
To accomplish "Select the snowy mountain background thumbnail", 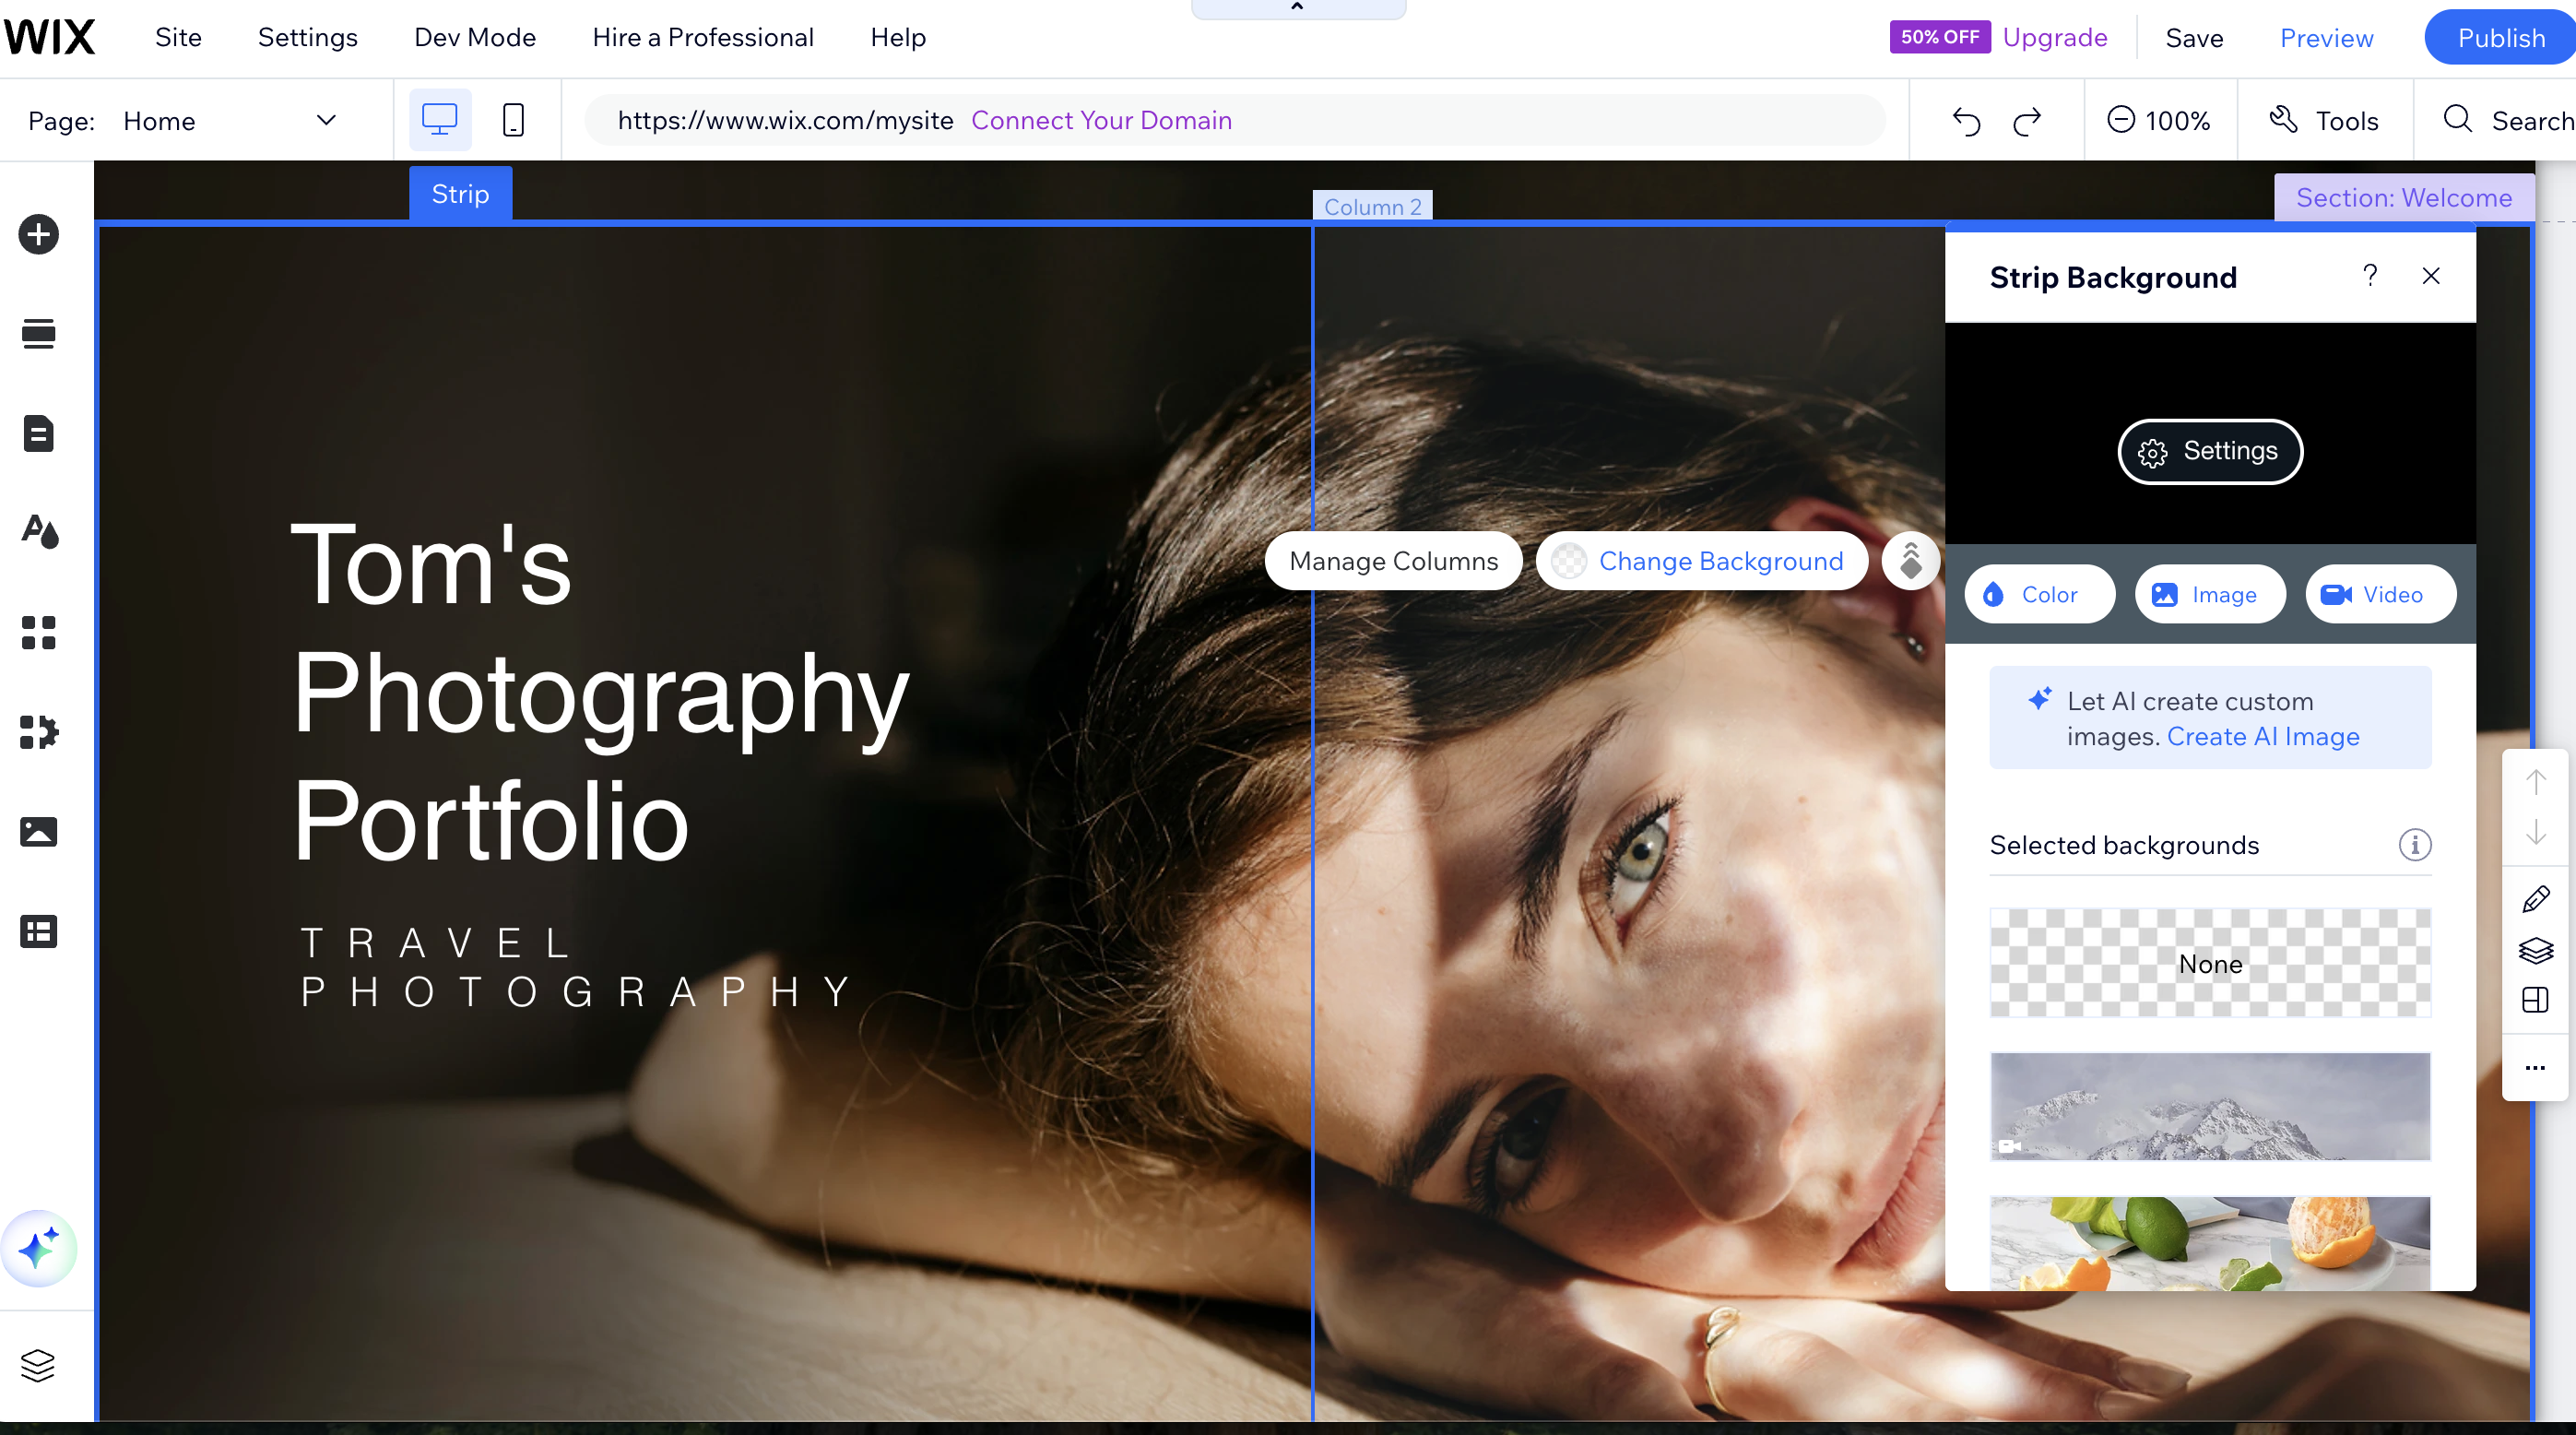I will pos(2210,1107).
